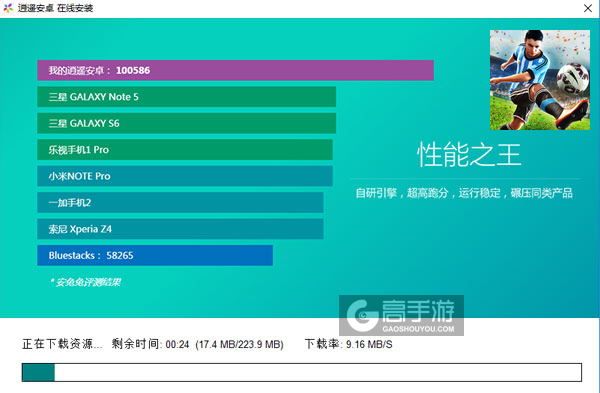Click the download progress bar
Image resolution: width=600 pixels, height=393 pixels.
(x=302, y=372)
